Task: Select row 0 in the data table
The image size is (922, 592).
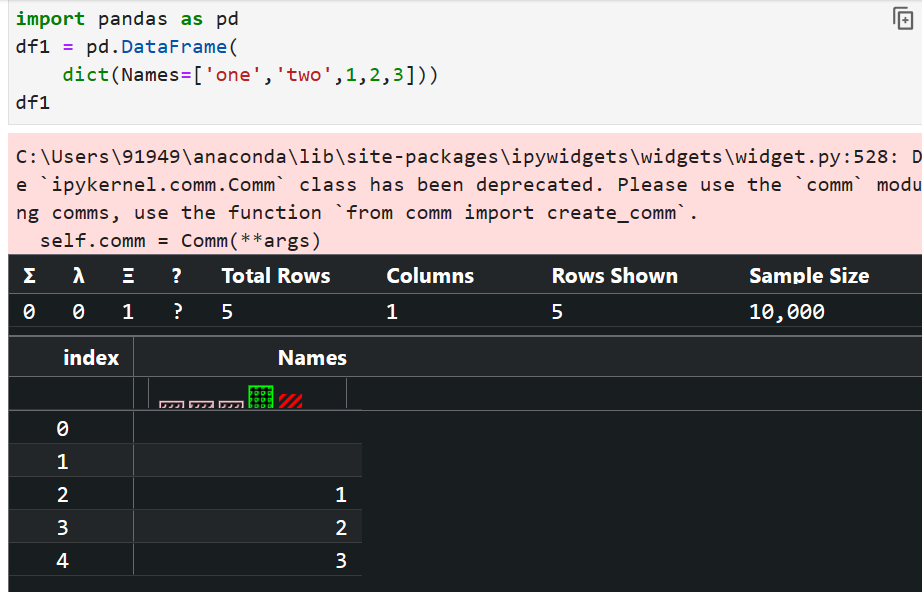Action: tap(63, 428)
